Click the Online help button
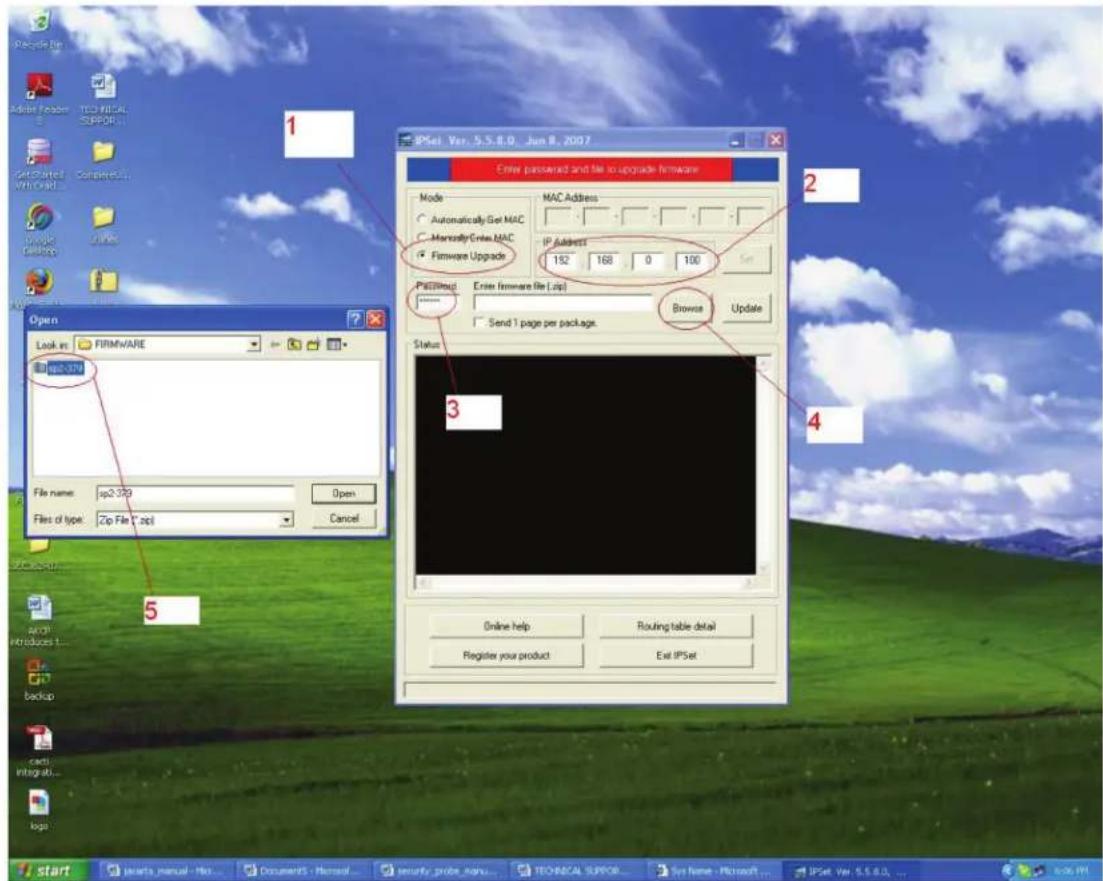The width and height of the screenshot is (1103, 881). pos(506,626)
